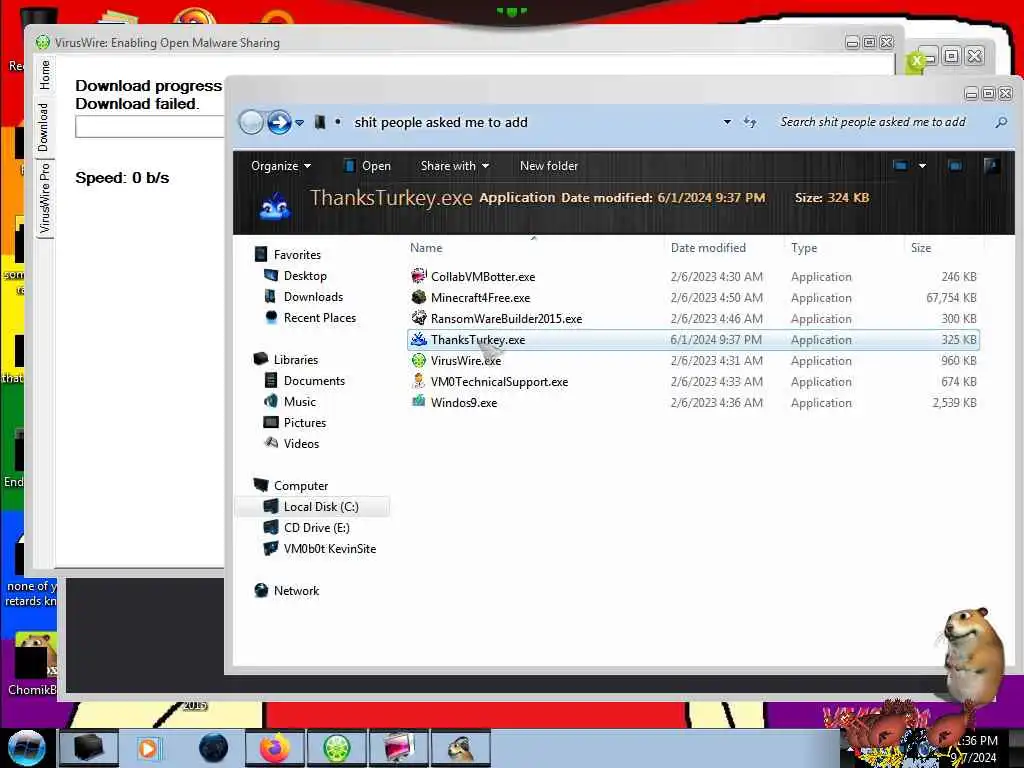Select VM0TechnicalSupport.exe file icon
This screenshot has width=1024, height=768.
click(419, 381)
